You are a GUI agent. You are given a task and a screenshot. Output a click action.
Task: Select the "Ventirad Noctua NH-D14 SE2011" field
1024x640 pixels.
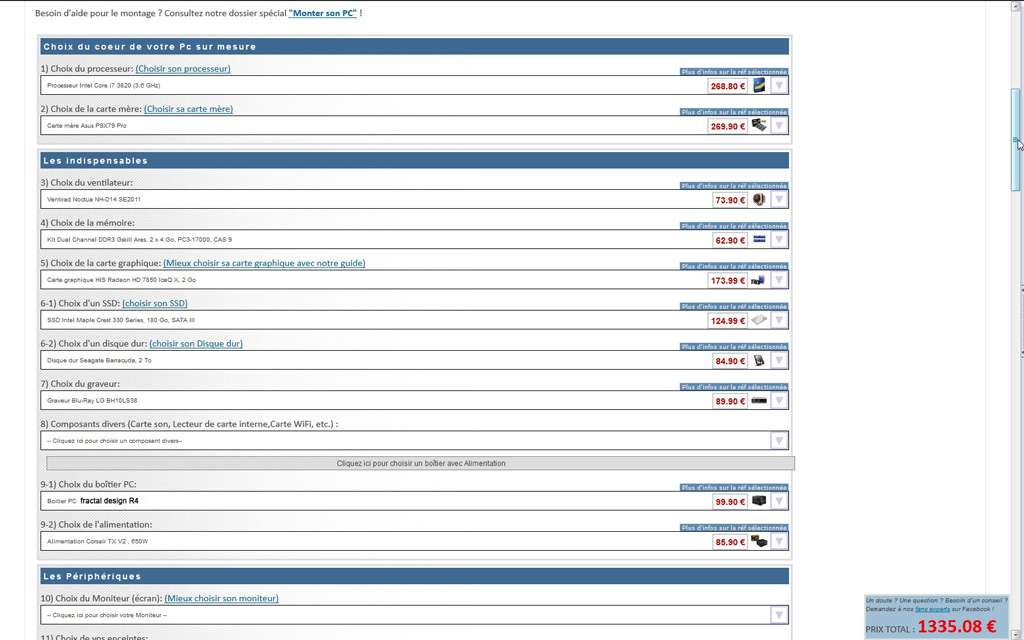click(x=414, y=200)
